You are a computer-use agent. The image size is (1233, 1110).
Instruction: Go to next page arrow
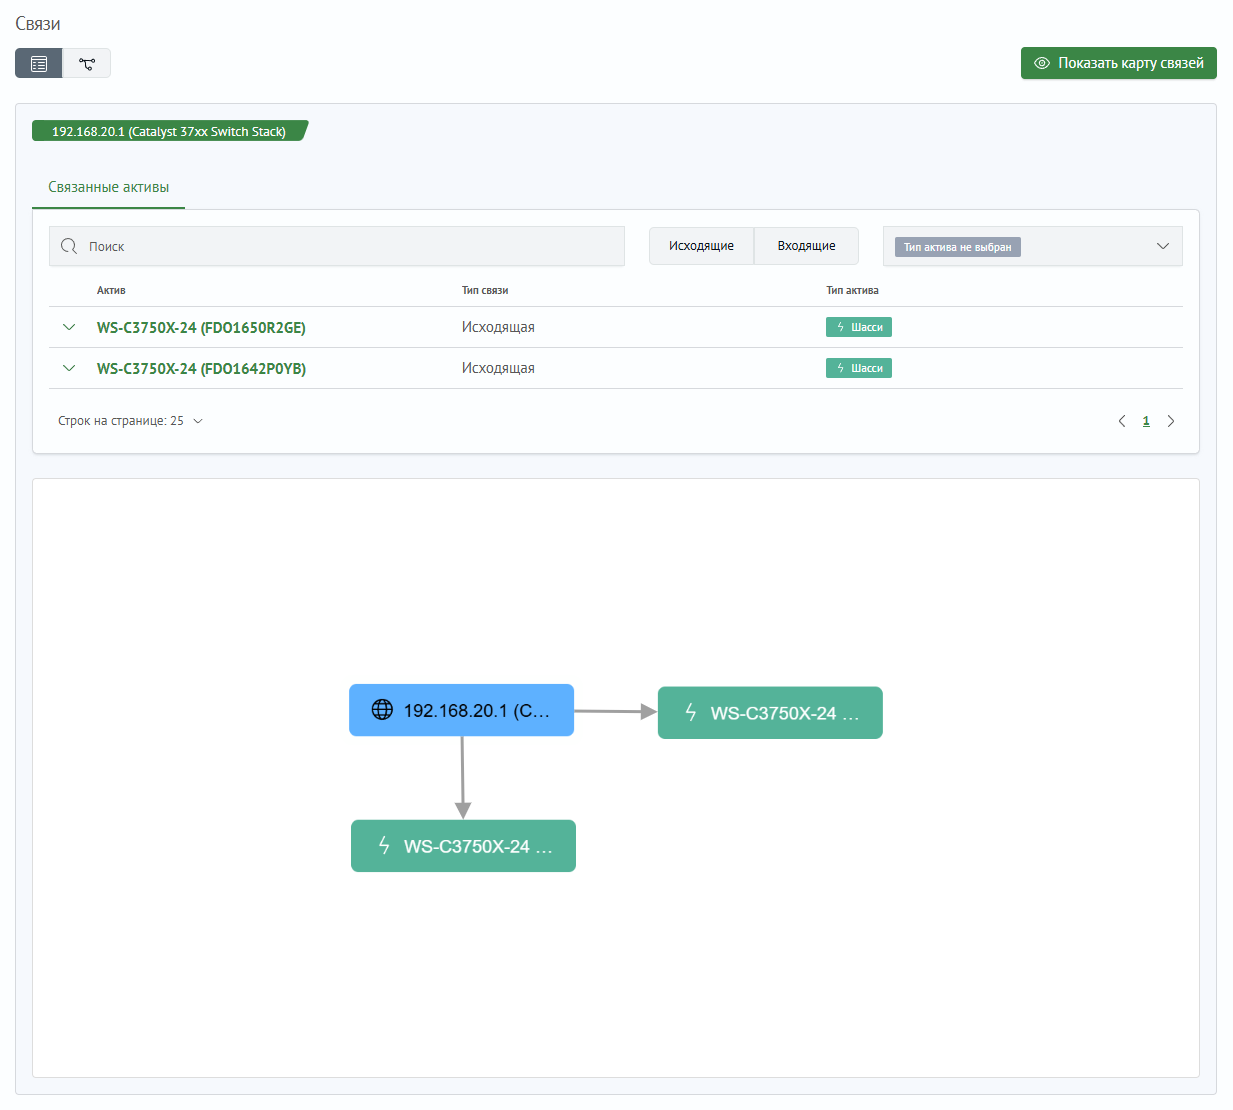click(1171, 421)
